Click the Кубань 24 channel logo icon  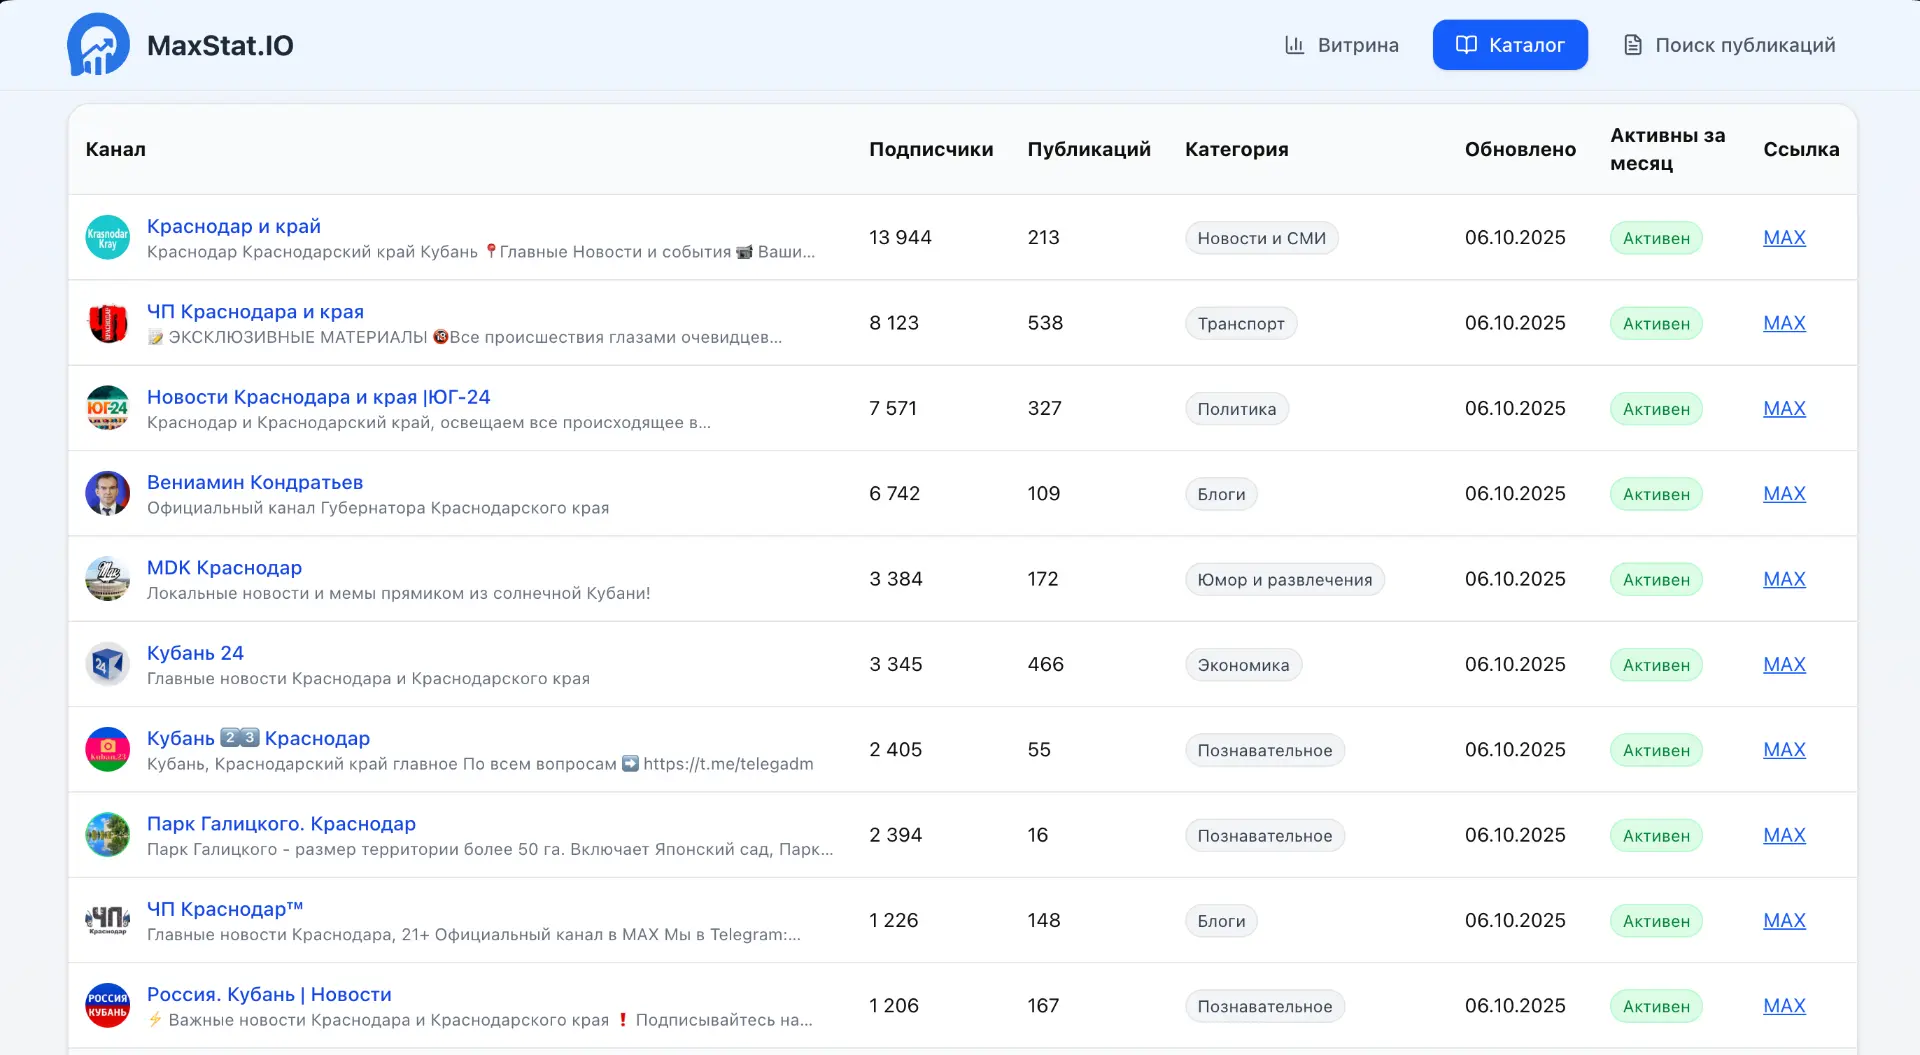coord(108,664)
